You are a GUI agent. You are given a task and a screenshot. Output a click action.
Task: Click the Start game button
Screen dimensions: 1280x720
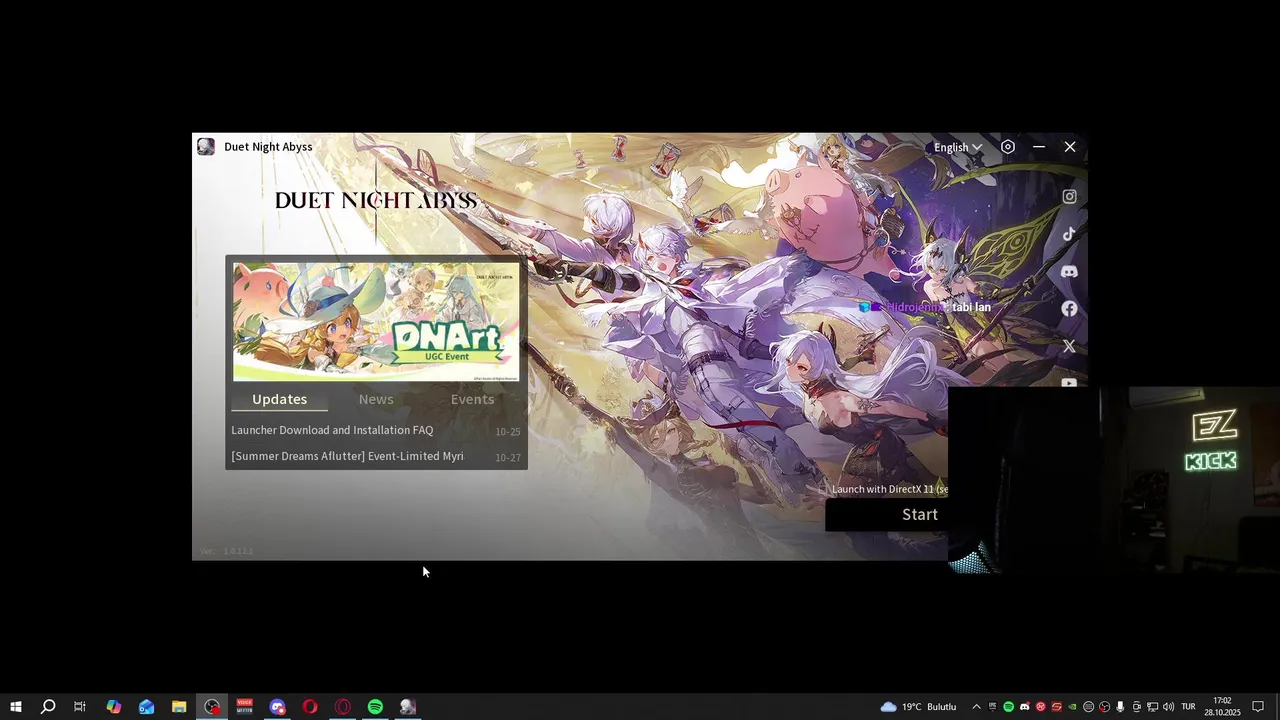886,514
